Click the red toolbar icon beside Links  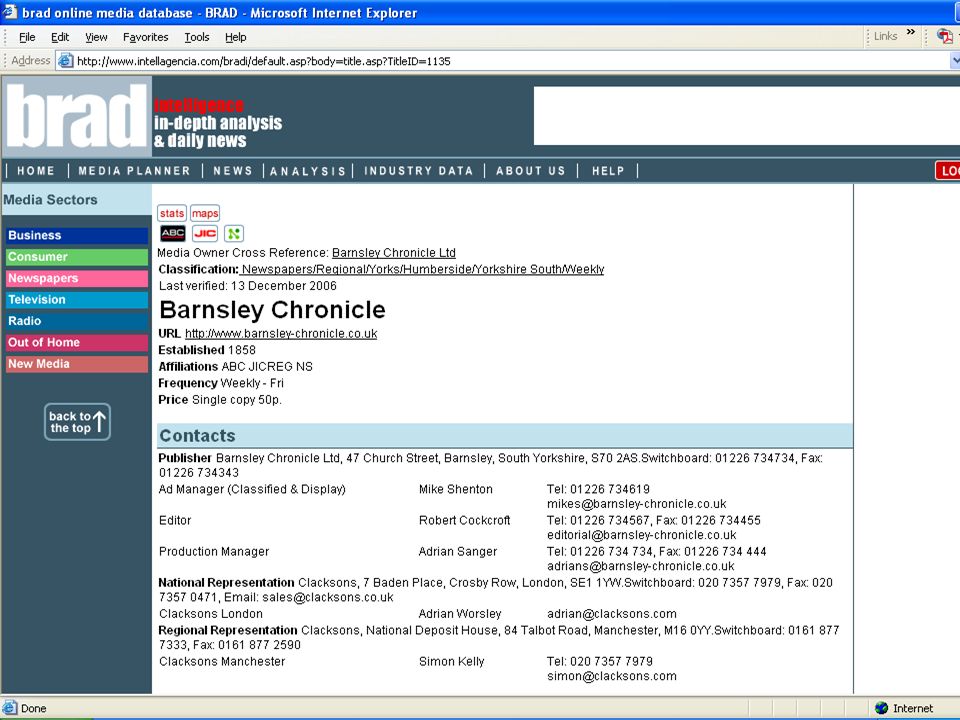[945, 36]
